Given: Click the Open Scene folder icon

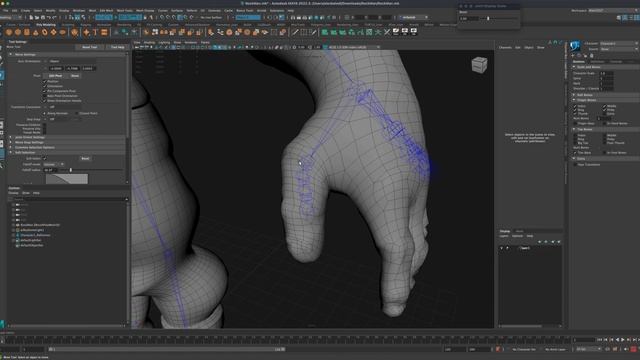Looking at the screenshot, I should point(37,18).
